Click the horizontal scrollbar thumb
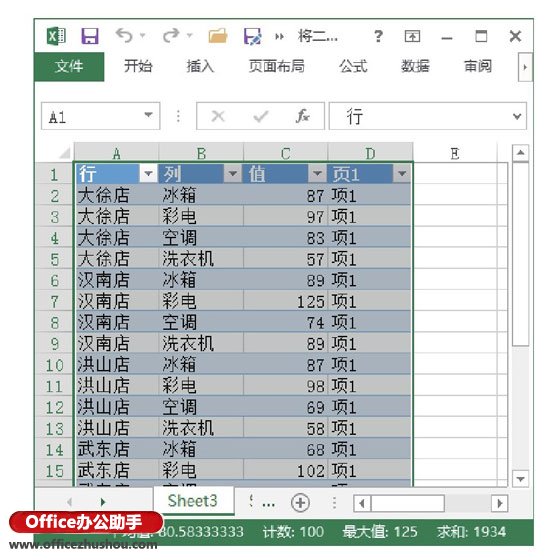The height and width of the screenshot is (560, 560). (x=408, y=504)
